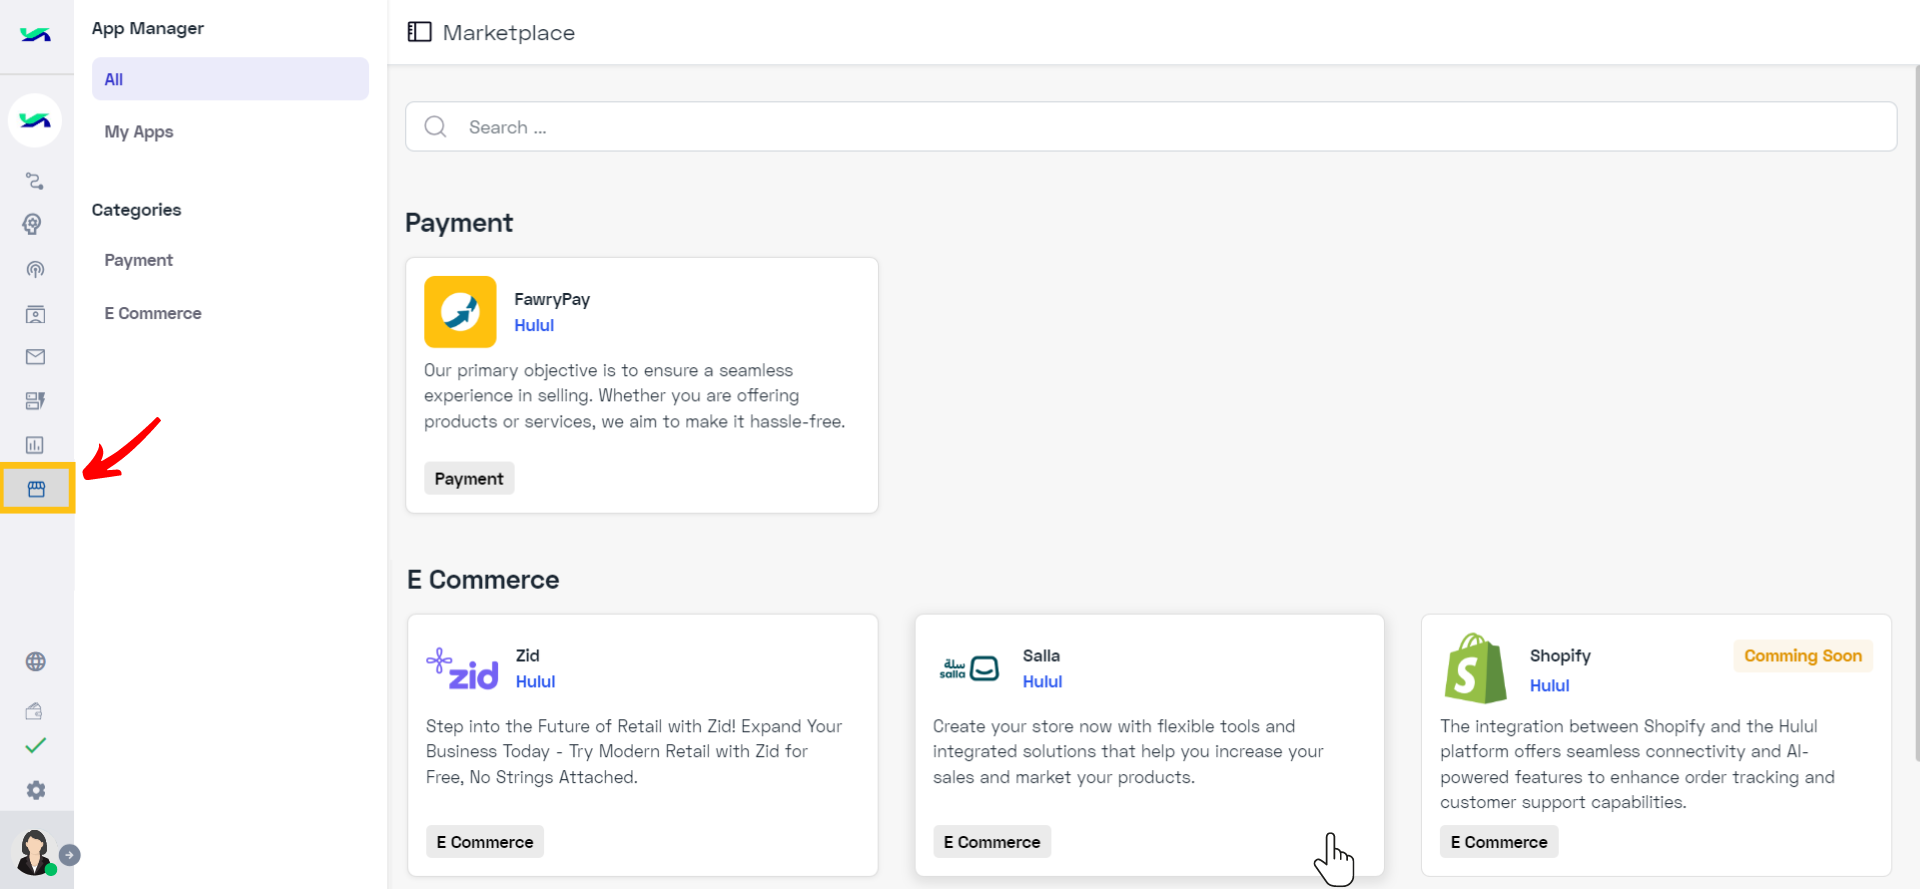Screen dimensions: 1920x889
Task: Open the flows route icon in sidebar
Action: [x=35, y=181]
